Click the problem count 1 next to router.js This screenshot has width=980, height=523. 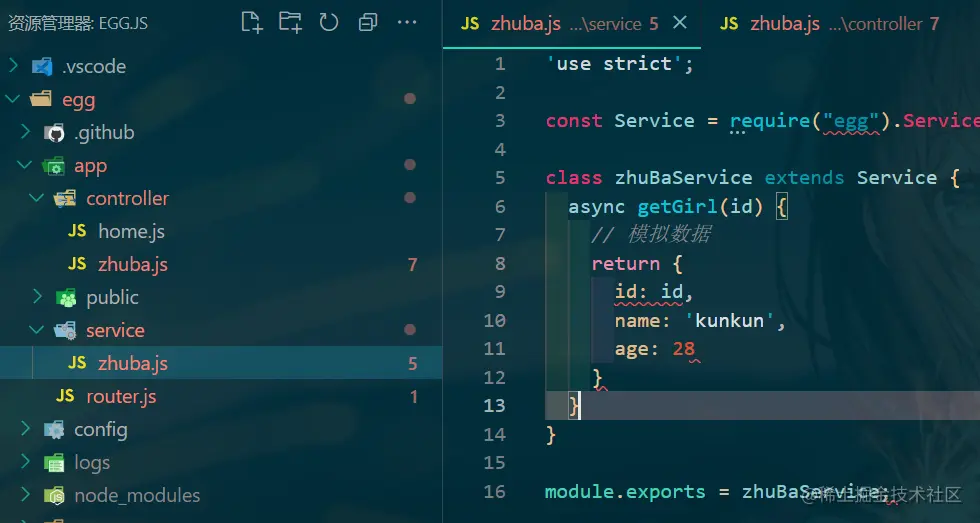pyautogui.click(x=414, y=396)
